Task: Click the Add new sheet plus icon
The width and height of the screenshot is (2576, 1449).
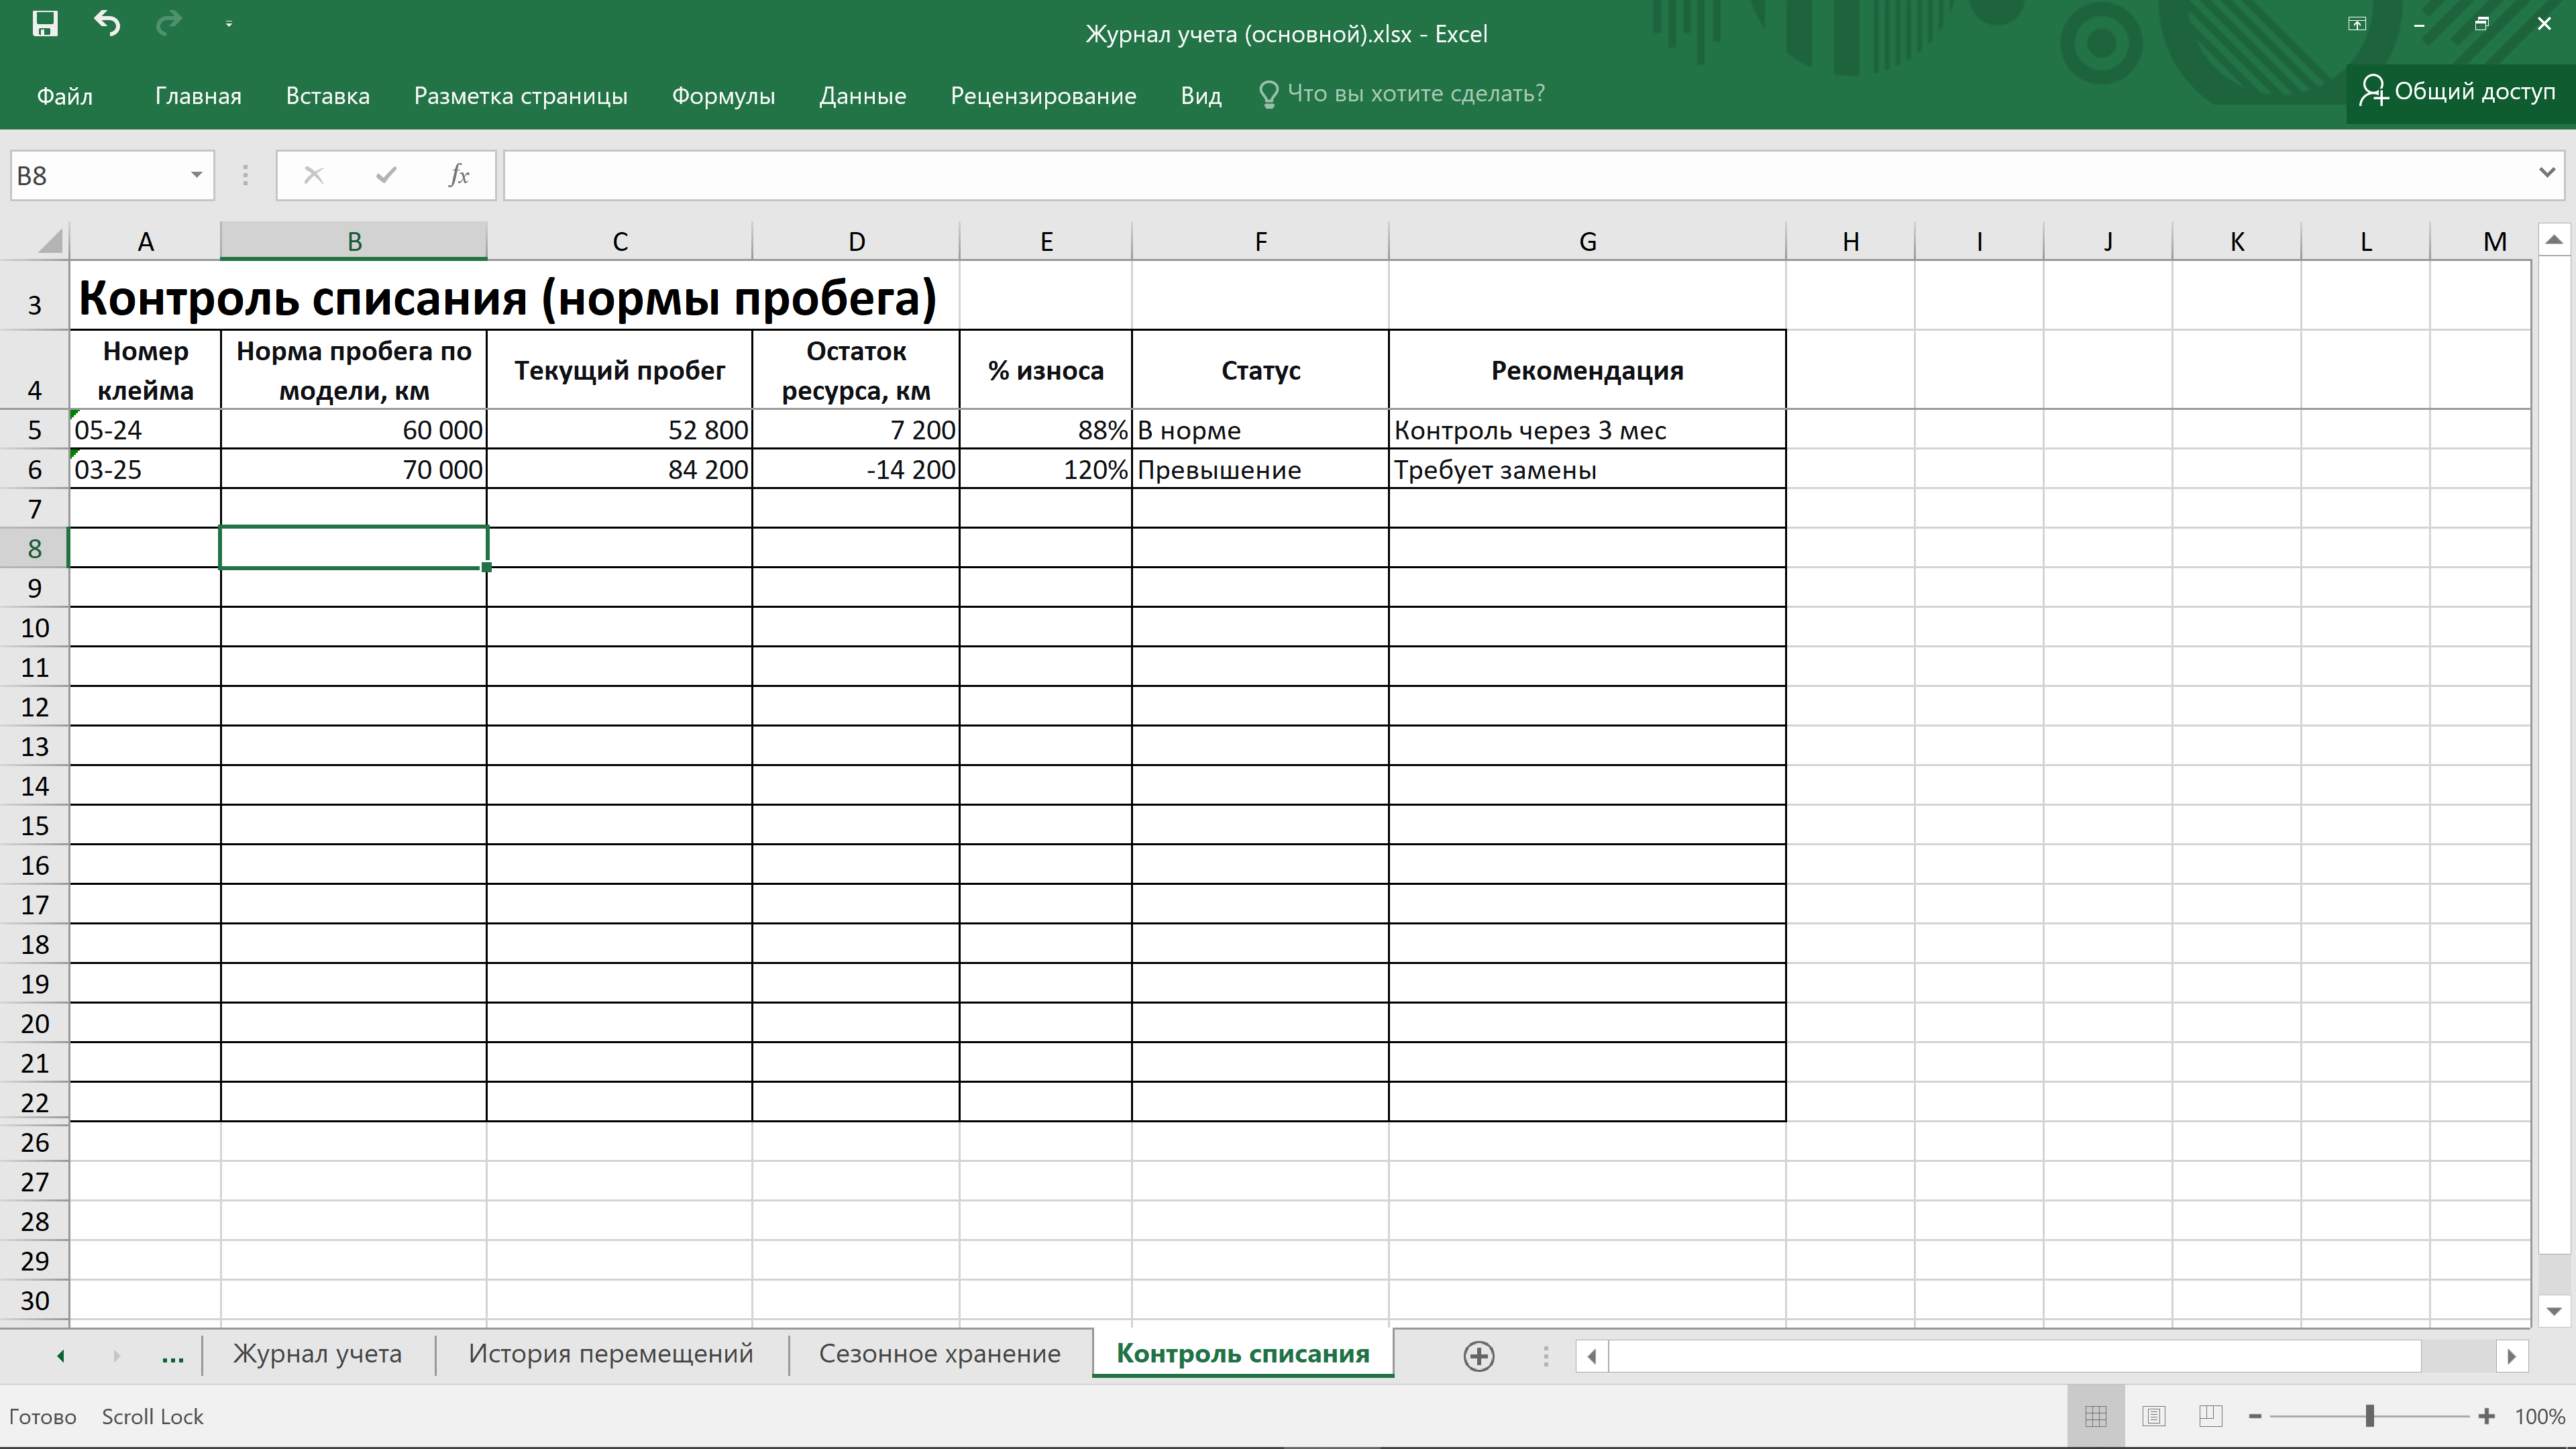Action: click(1479, 1356)
